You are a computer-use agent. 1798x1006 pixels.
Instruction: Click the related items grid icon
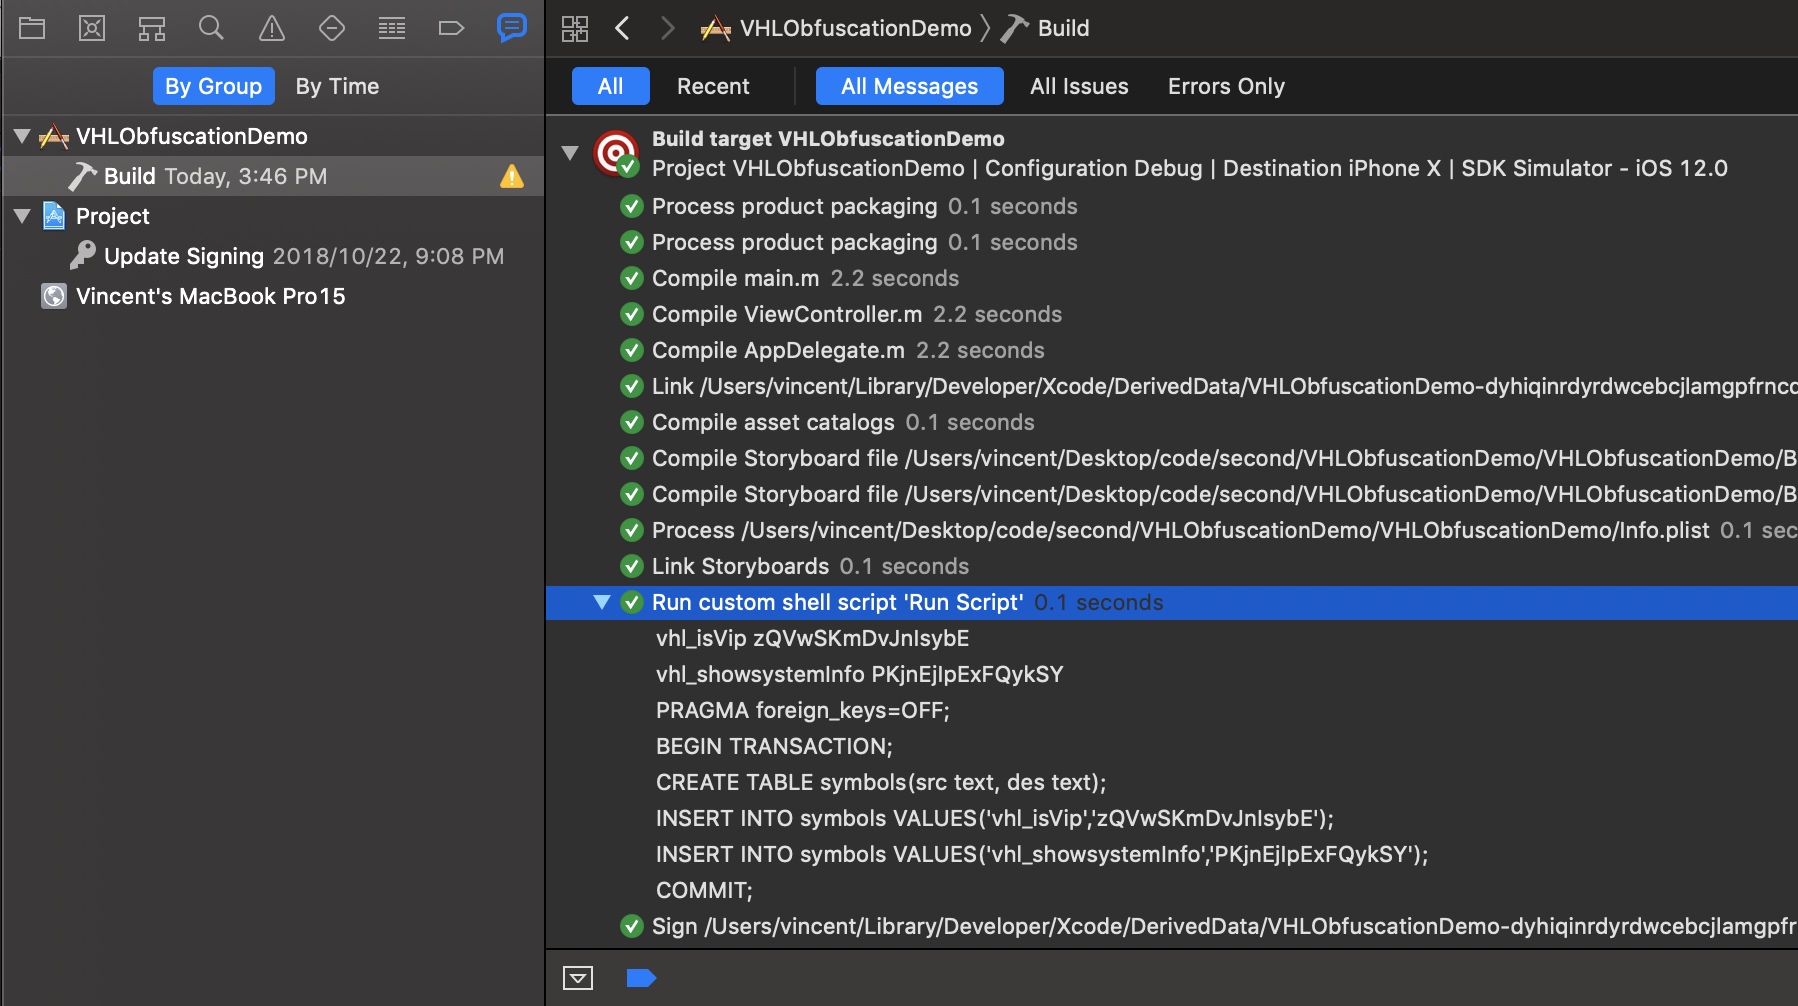coord(575,28)
